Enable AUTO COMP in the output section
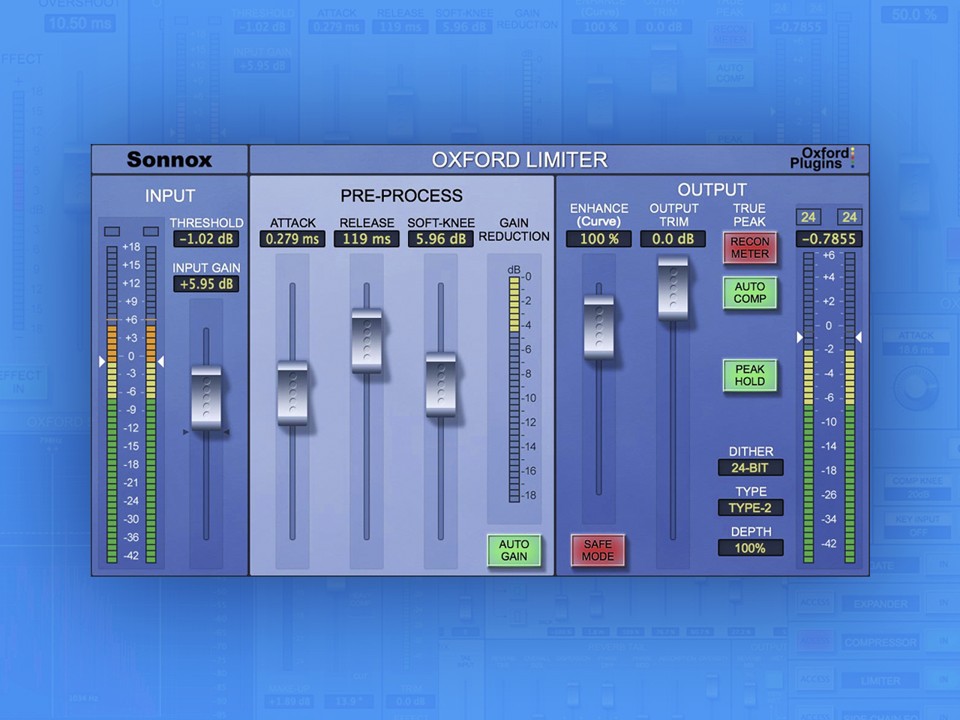960x720 pixels. click(749, 293)
